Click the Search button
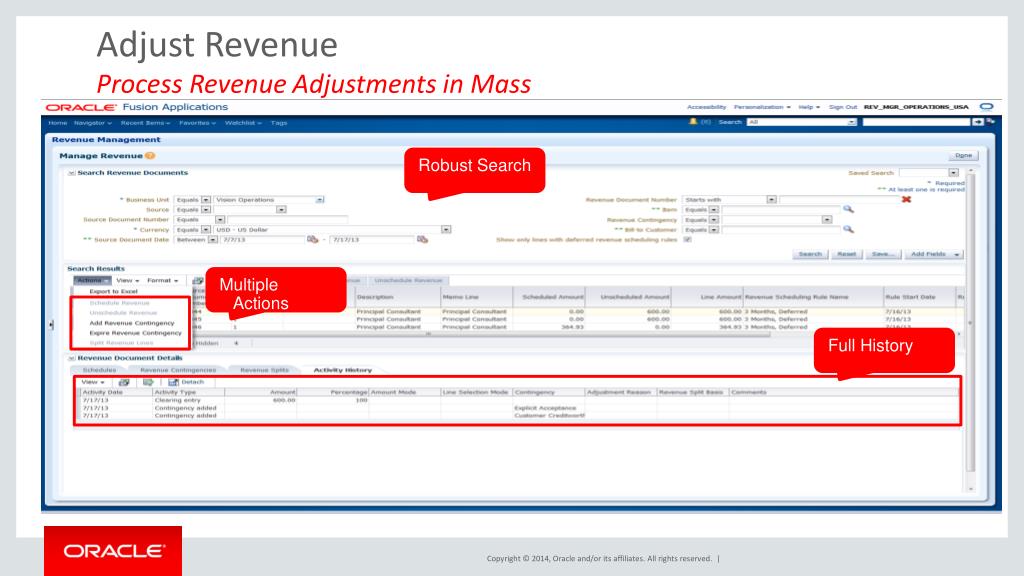 (810, 254)
